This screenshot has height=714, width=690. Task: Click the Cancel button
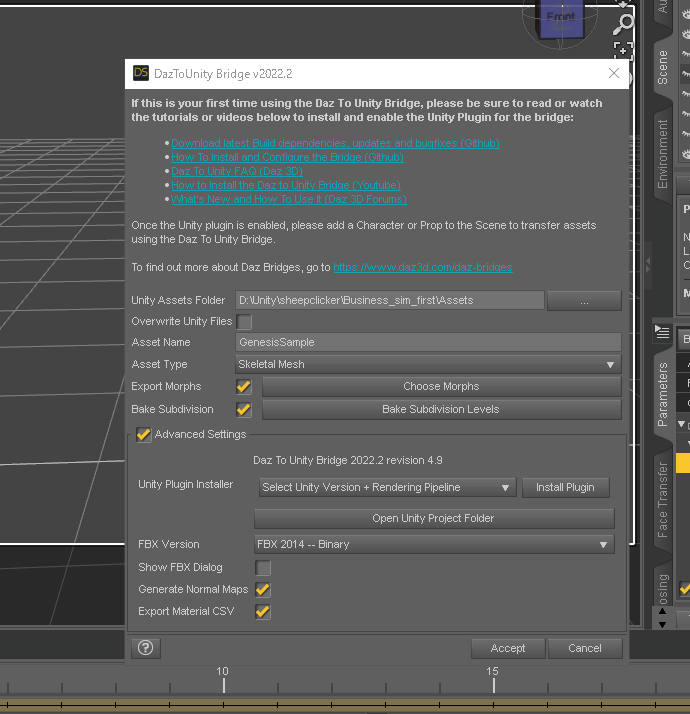coord(585,648)
